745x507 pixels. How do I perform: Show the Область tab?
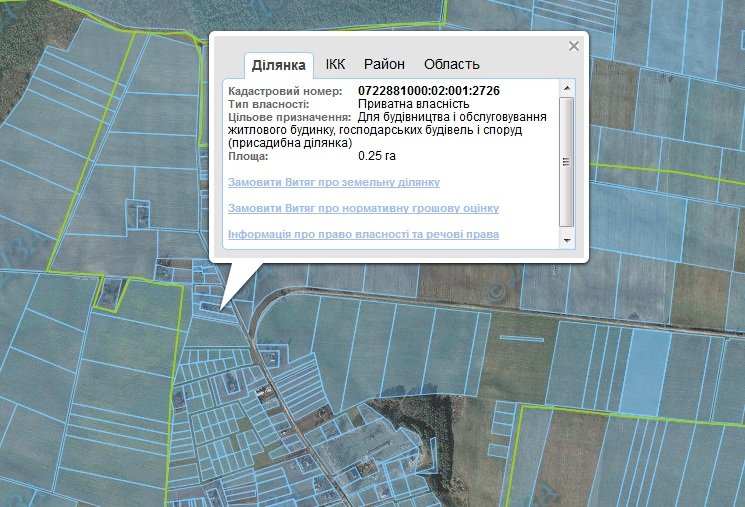pos(451,64)
